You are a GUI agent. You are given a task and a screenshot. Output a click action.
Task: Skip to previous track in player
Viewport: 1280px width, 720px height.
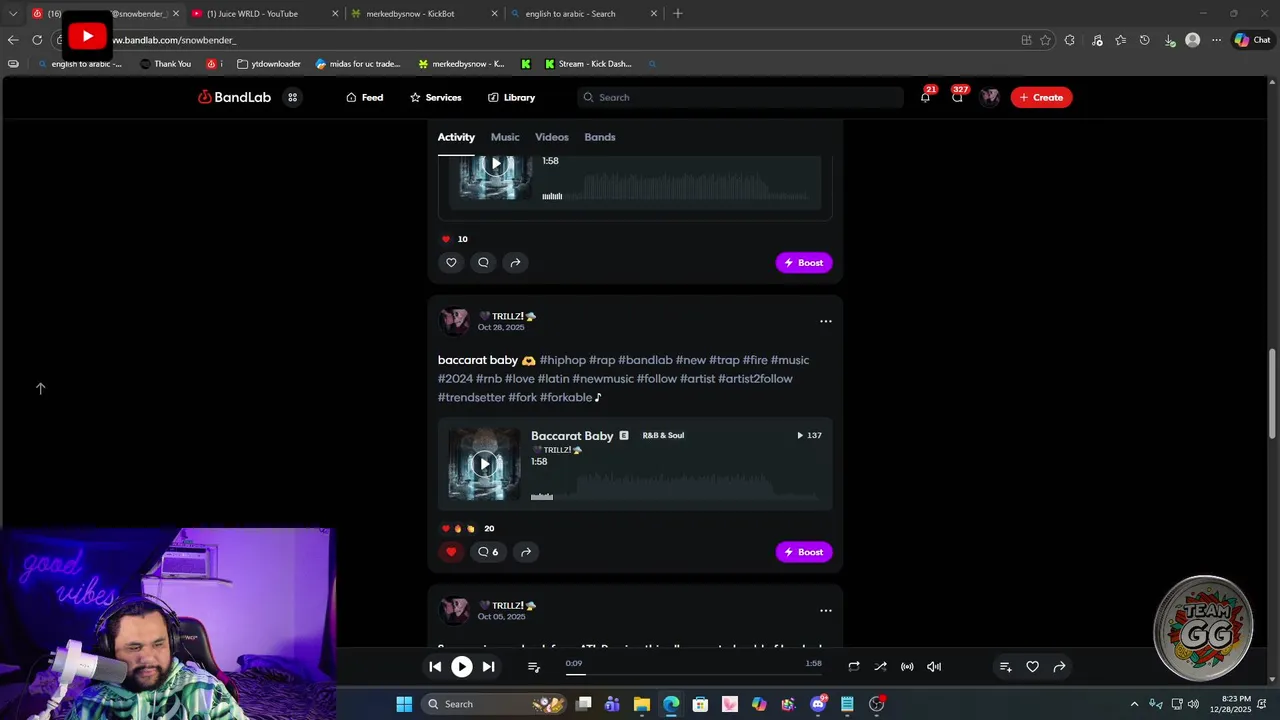point(435,667)
